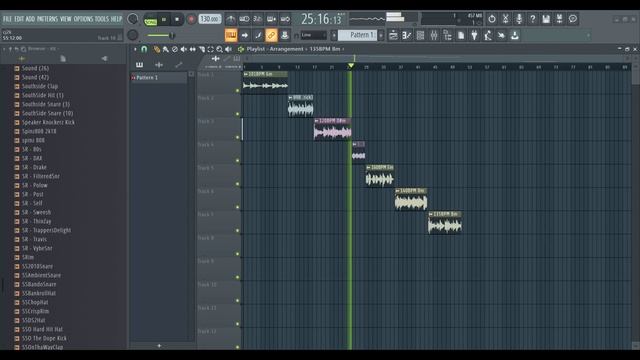Open pattern options arrow right of Pattern 1
640x360 pixels.
[381, 36]
